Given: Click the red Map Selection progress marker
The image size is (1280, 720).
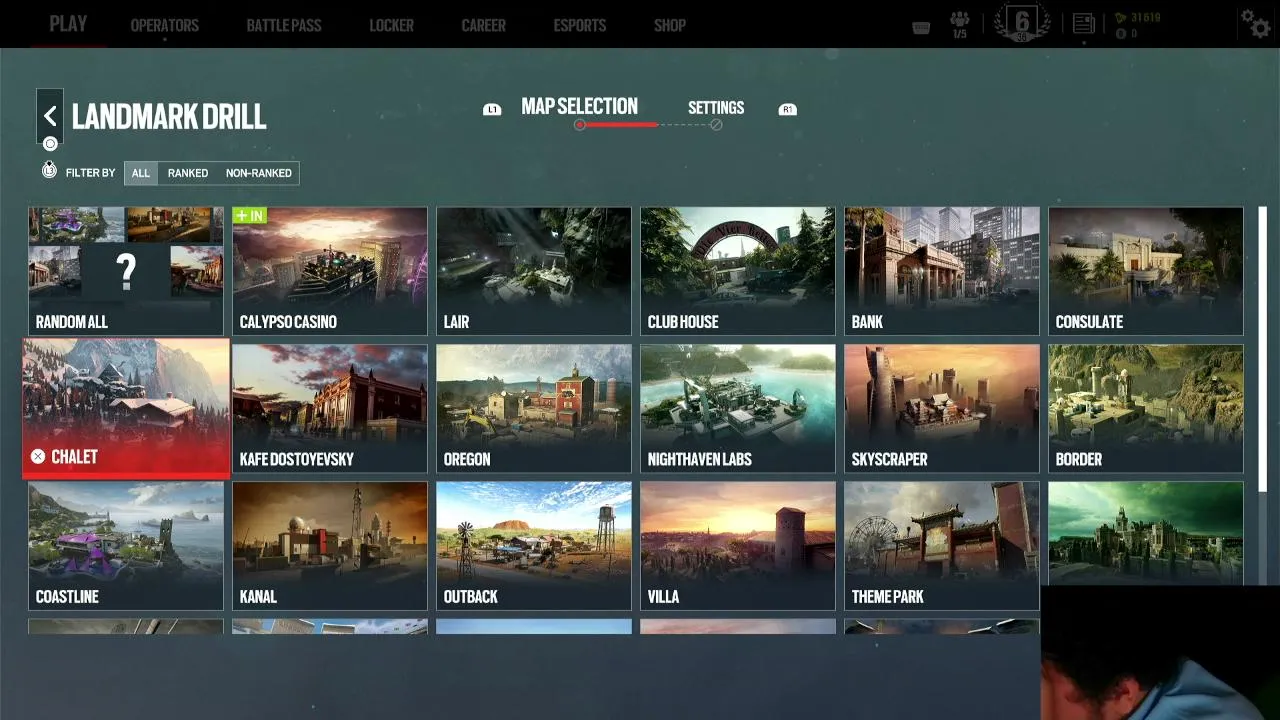Looking at the screenshot, I should 580,125.
